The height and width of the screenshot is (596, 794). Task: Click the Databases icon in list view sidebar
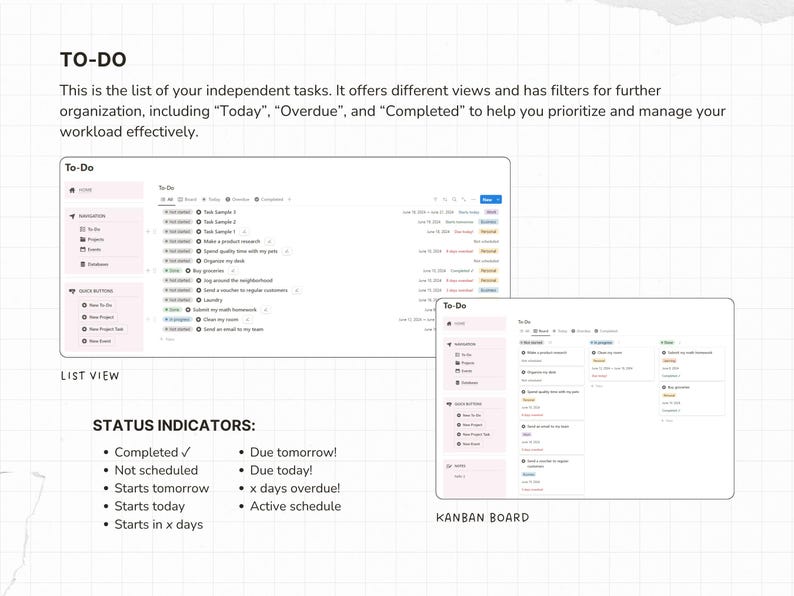coord(83,264)
